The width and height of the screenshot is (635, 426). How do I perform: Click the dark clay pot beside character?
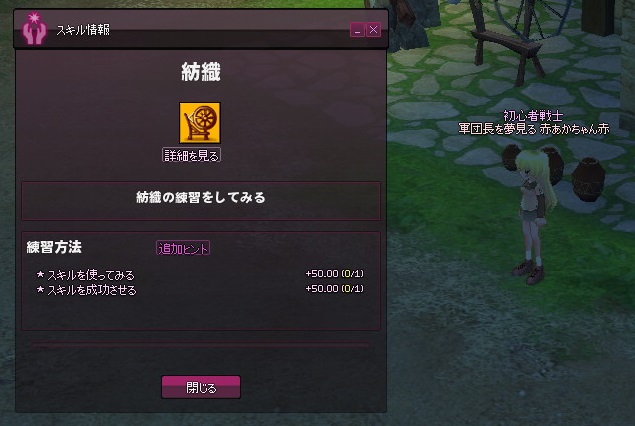click(588, 179)
